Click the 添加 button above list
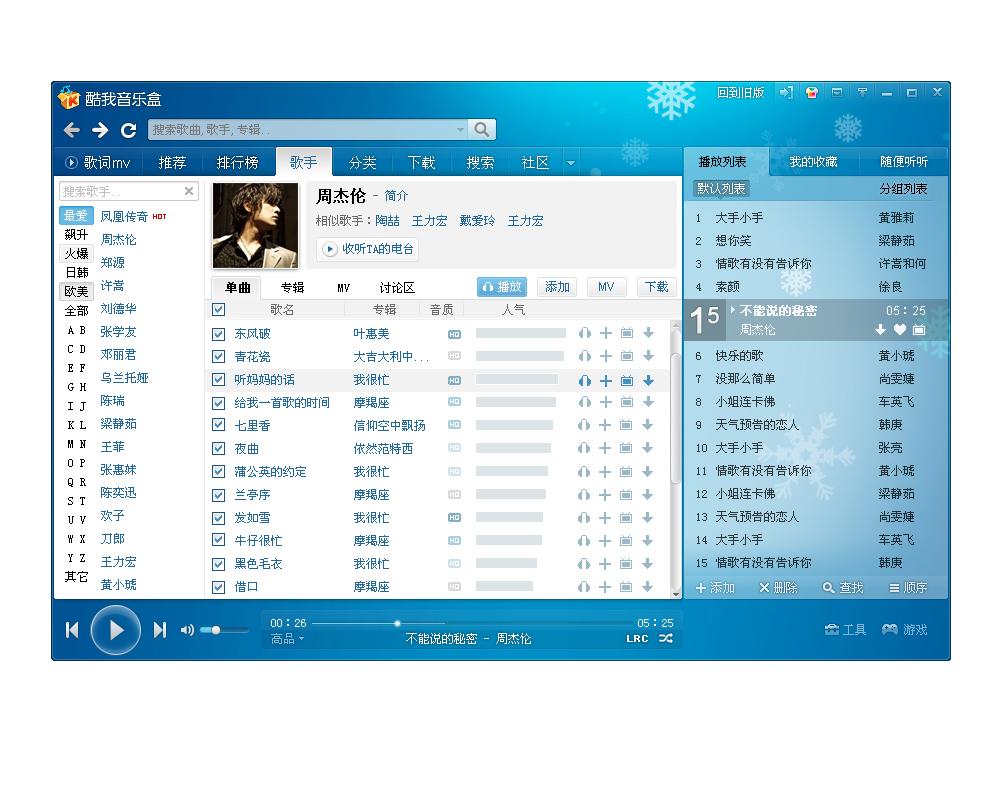 557,287
